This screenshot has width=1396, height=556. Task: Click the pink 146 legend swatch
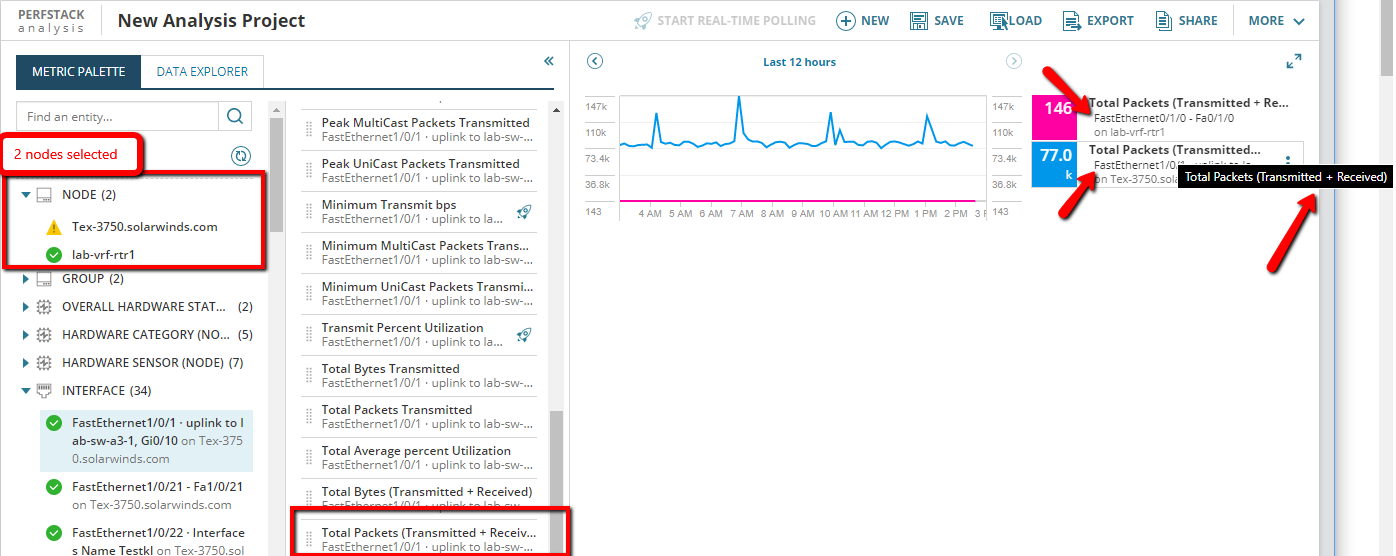[x=1055, y=117]
